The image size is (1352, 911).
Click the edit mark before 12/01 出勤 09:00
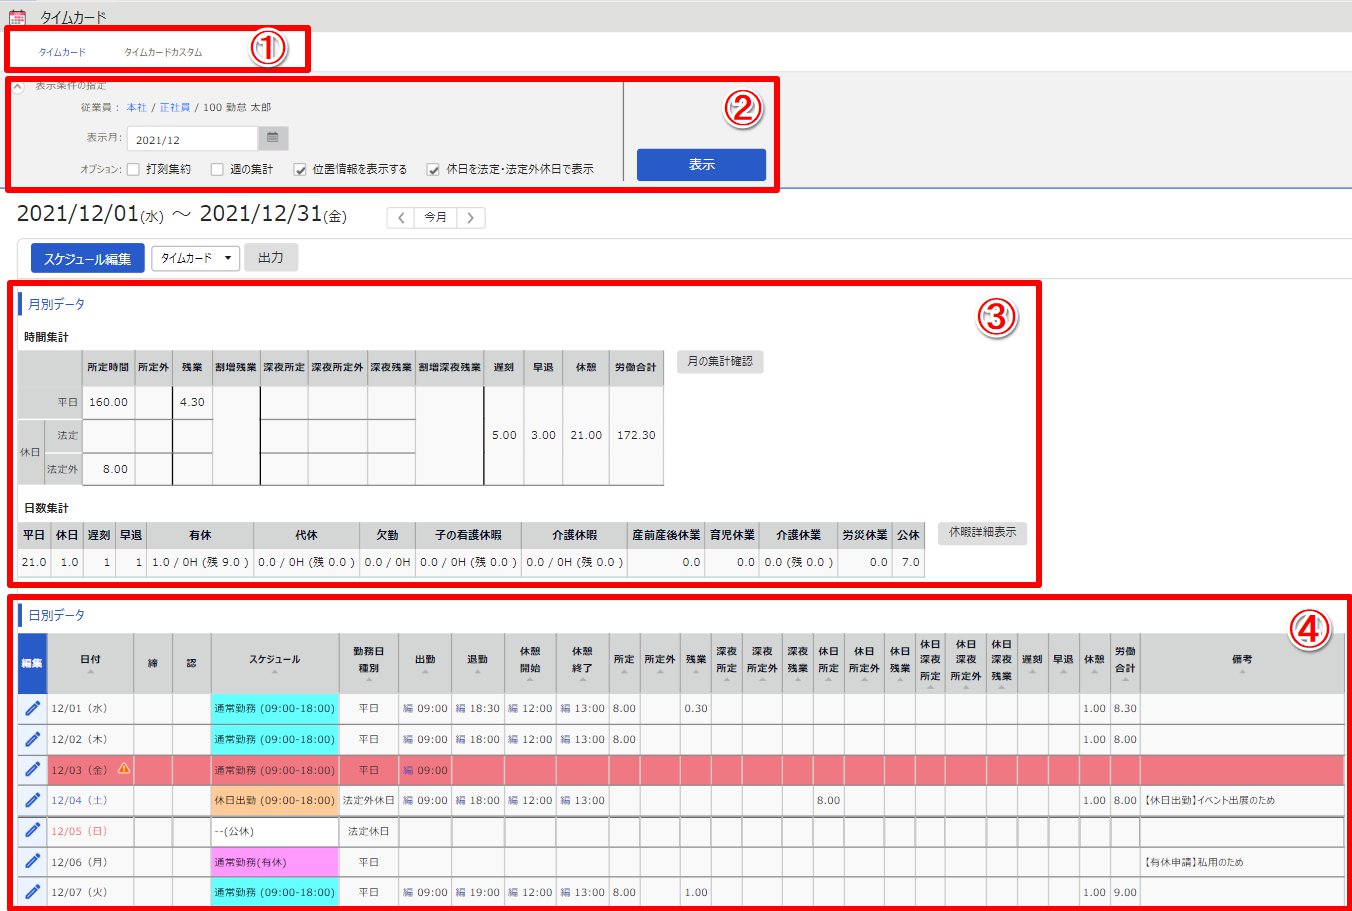tap(408, 708)
